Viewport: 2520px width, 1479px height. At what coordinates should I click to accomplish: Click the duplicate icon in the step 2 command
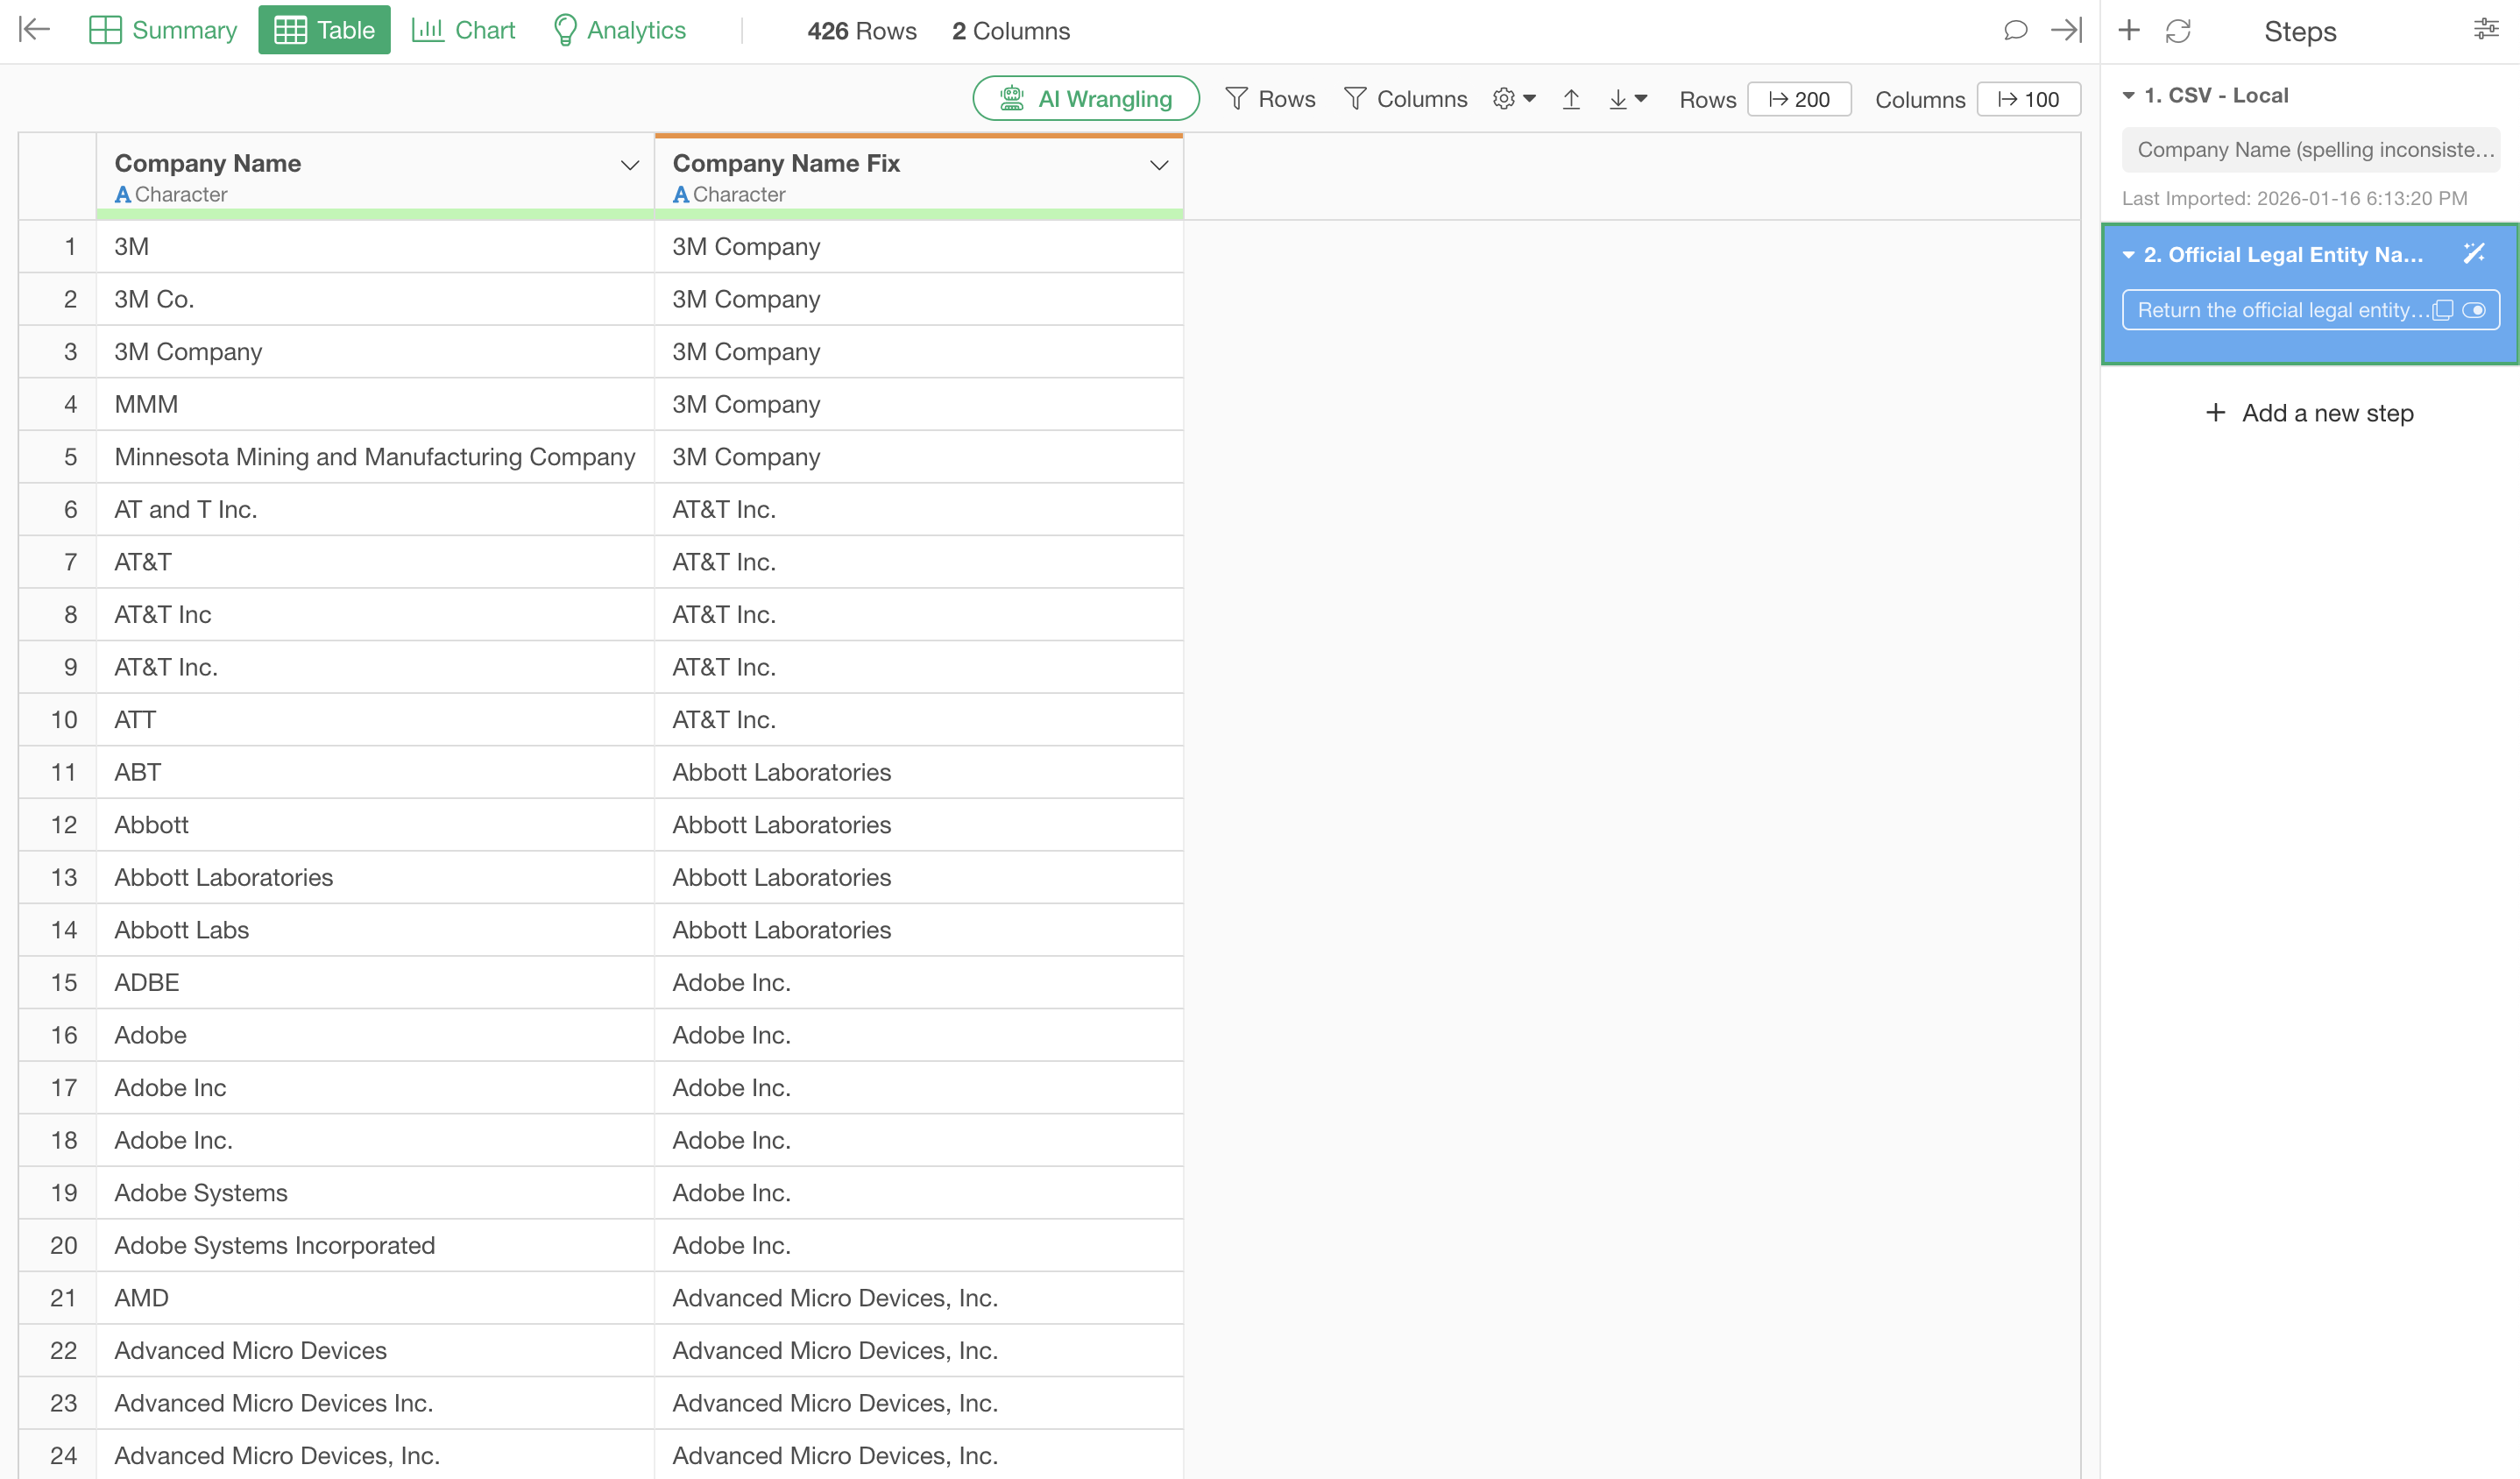pos(2443,310)
